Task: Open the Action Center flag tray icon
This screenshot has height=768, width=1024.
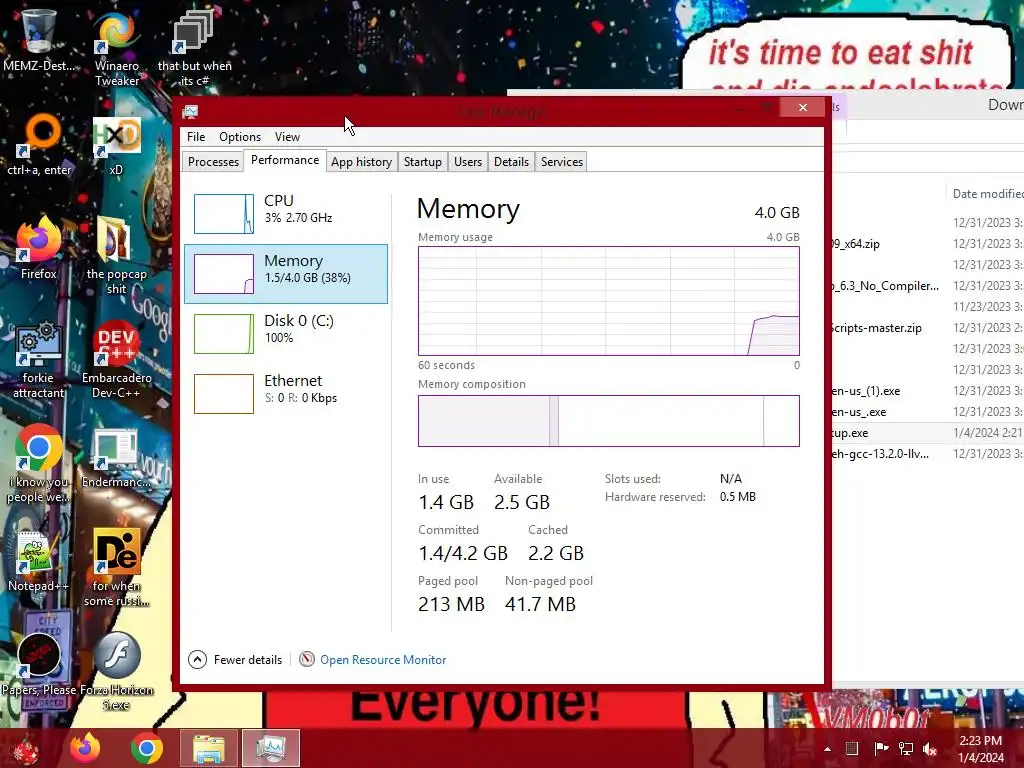Action: pos(881,748)
